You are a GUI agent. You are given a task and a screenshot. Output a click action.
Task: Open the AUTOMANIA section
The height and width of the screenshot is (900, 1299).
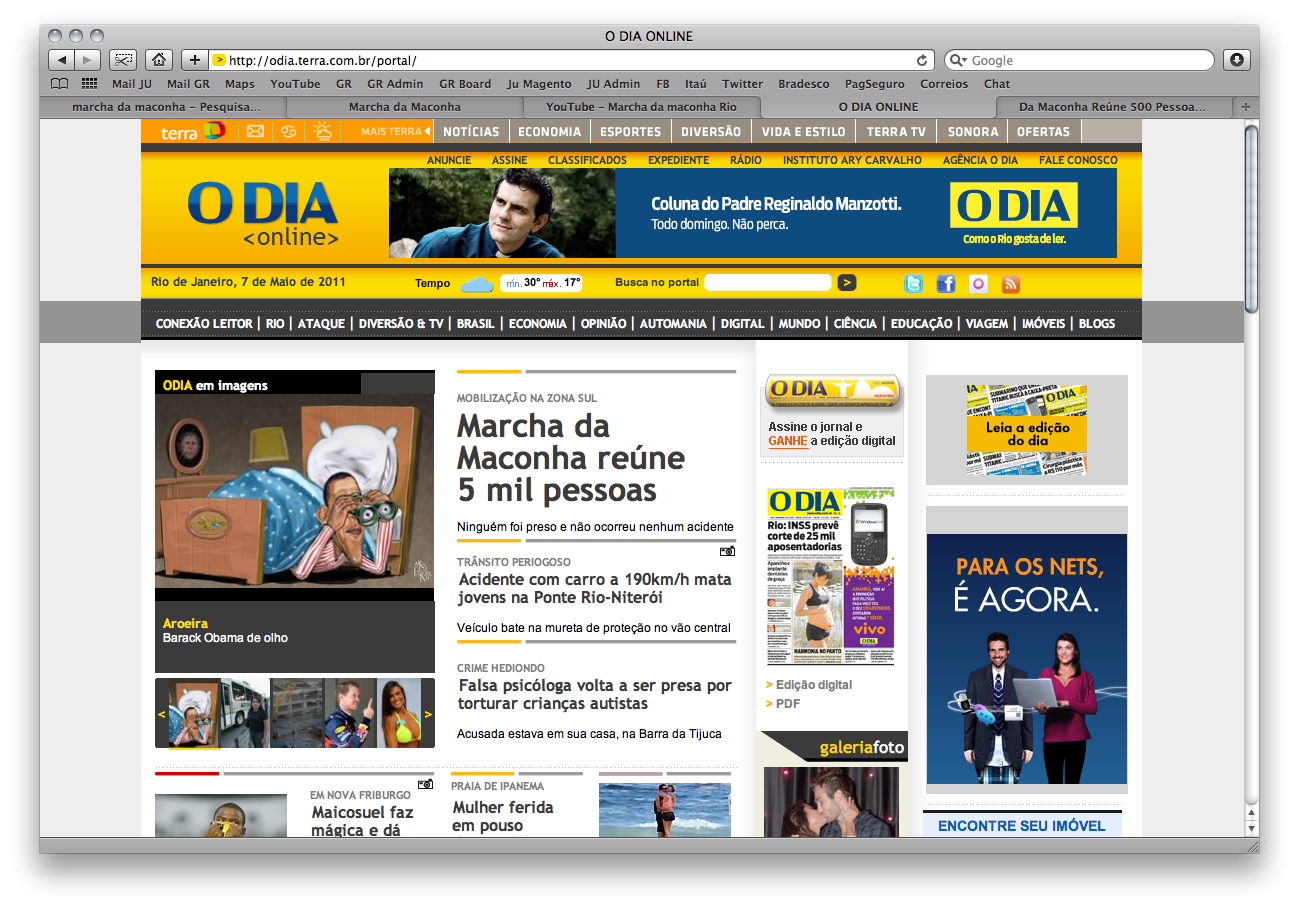tap(672, 323)
